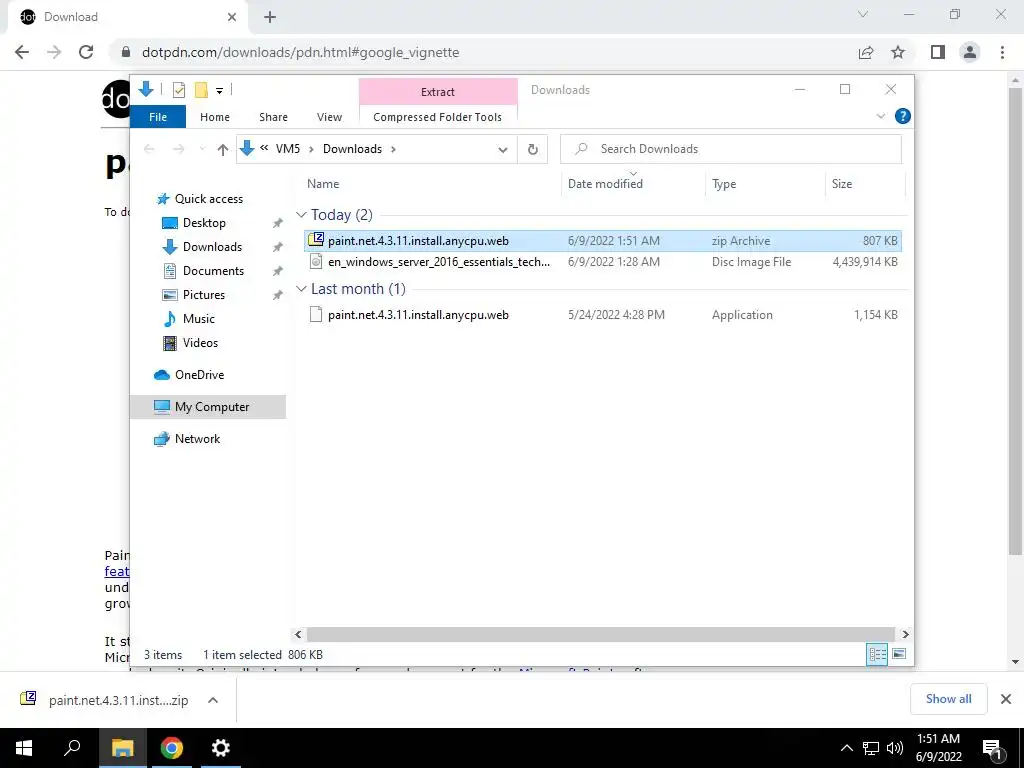Toggle Chrome side panel icon
The height and width of the screenshot is (768, 1024).
coord(938,52)
